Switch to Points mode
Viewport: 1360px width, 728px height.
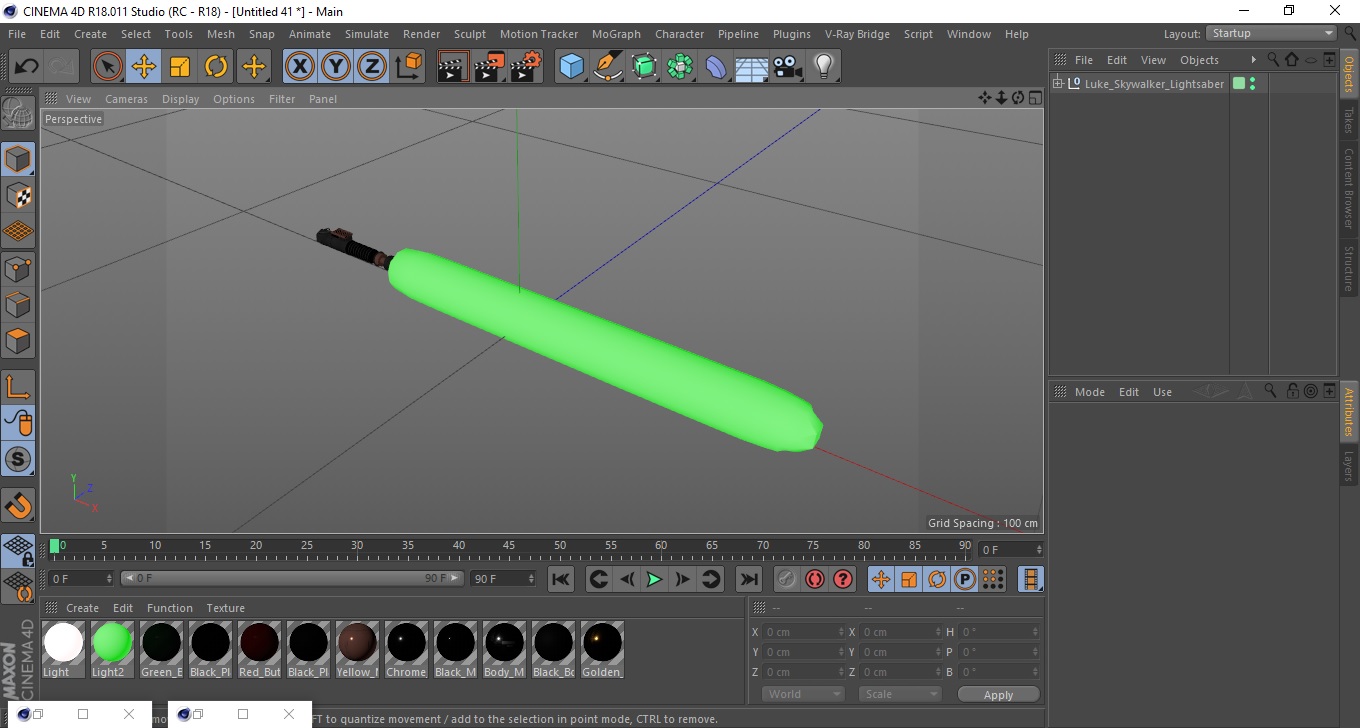(x=18, y=268)
